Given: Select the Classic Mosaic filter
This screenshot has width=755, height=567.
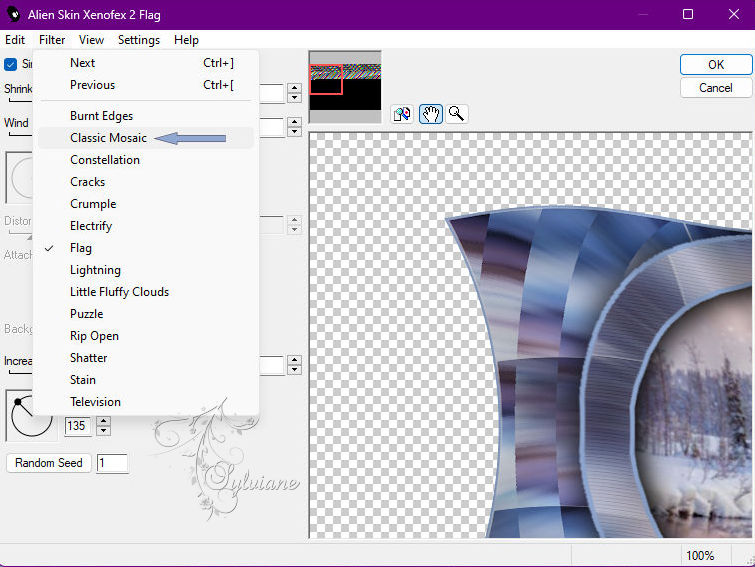Looking at the screenshot, I should [x=146, y=138].
